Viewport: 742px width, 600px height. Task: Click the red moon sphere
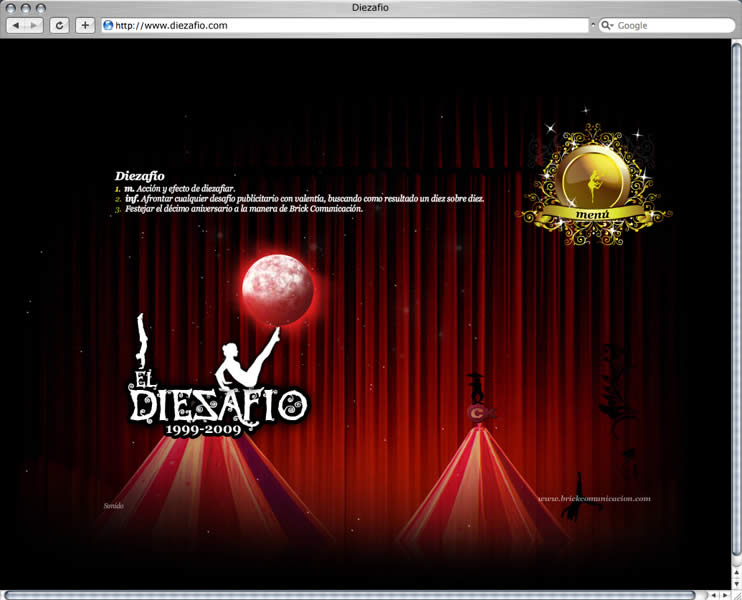point(278,289)
